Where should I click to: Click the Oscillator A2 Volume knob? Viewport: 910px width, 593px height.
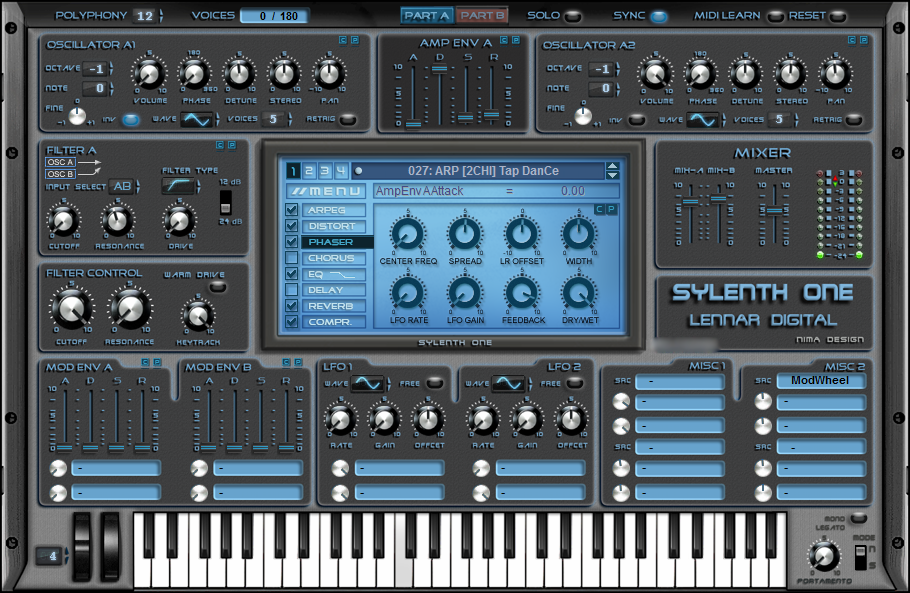click(x=655, y=74)
